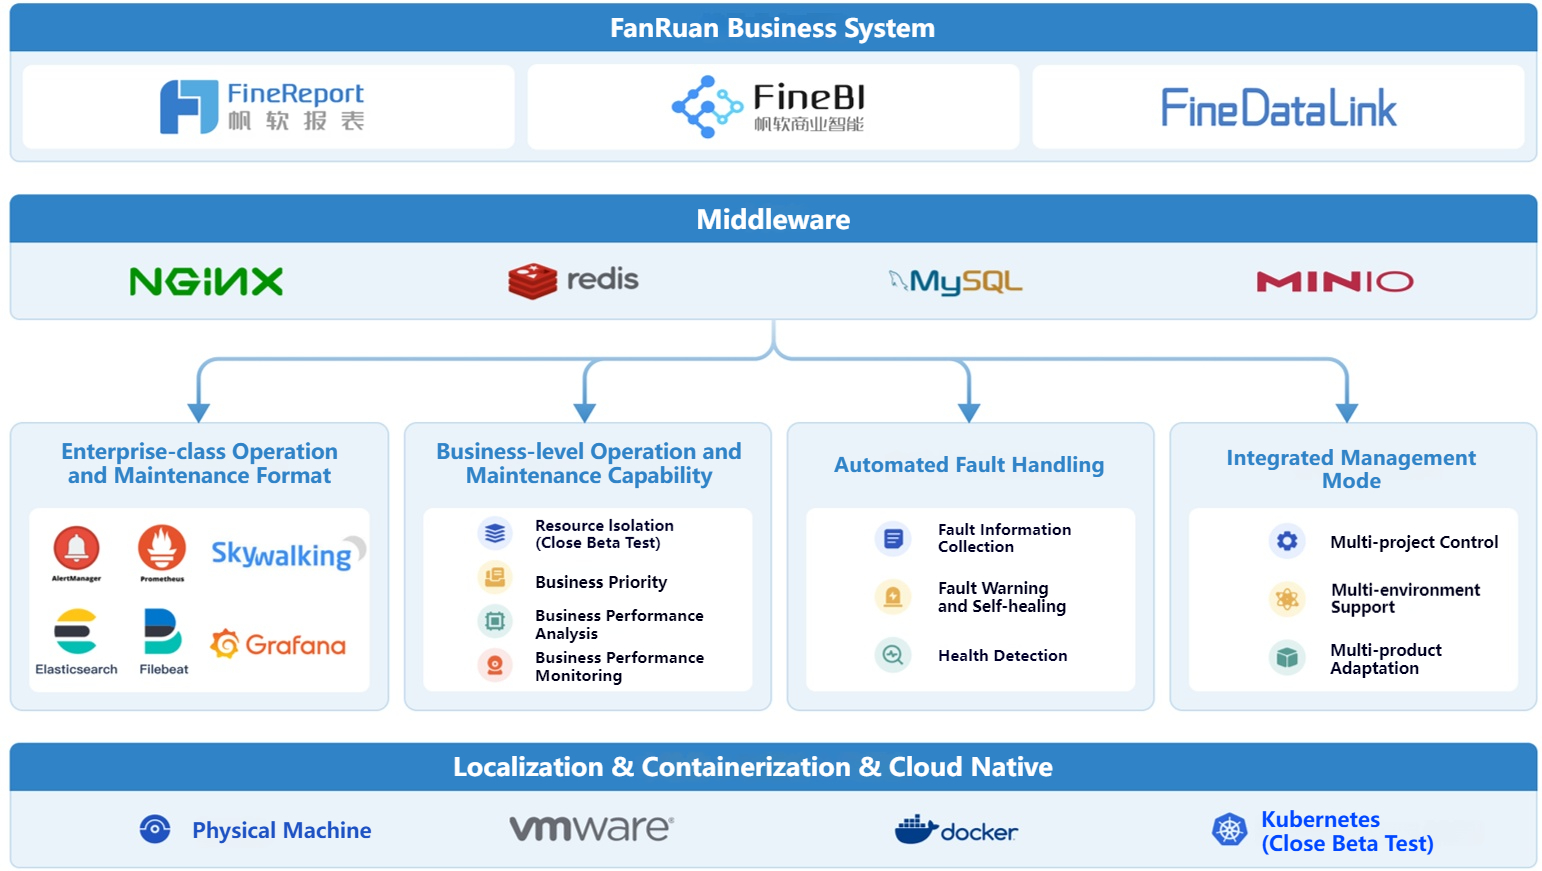Click the "FanRuan Business System" header

(x=773, y=28)
